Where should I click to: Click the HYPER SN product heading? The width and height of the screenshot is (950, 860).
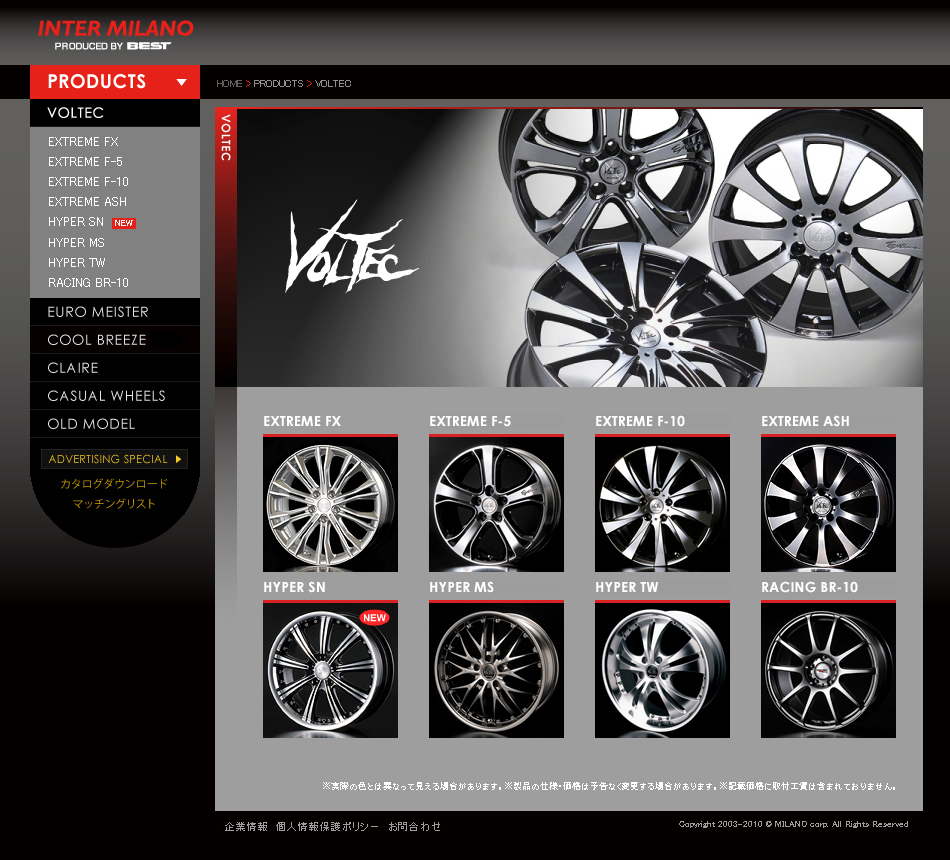tap(294, 587)
